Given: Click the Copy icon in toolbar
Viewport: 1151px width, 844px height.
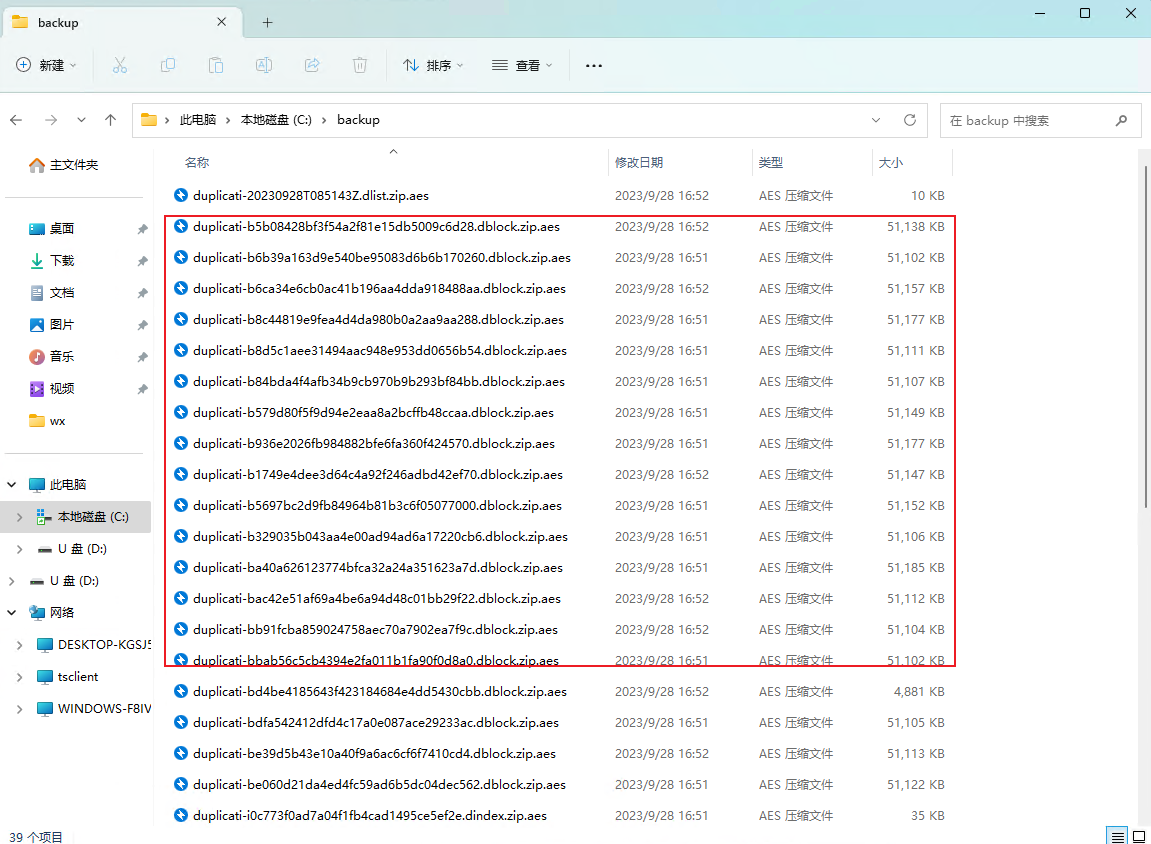Looking at the screenshot, I should 168,65.
